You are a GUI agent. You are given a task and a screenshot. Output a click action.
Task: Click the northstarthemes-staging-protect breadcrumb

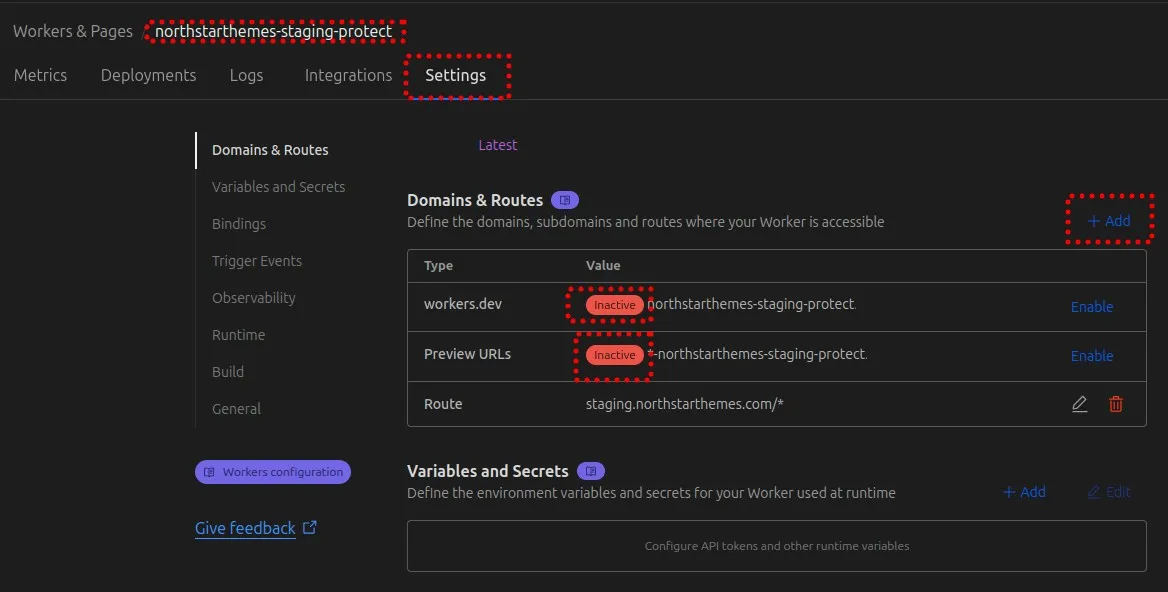coord(273,31)
